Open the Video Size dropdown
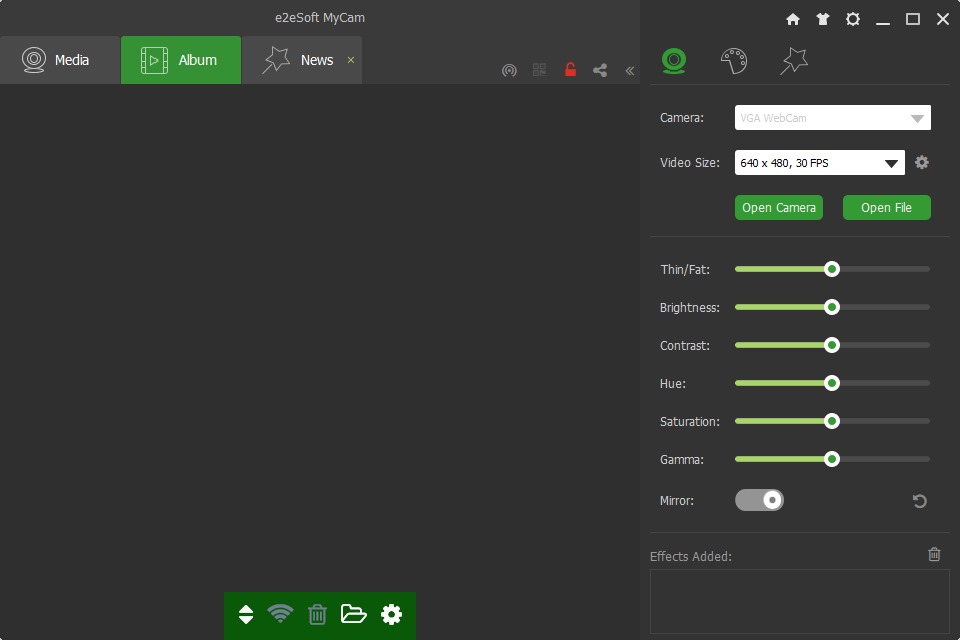This screenshot has height=640, width=960. pos(820,163)
